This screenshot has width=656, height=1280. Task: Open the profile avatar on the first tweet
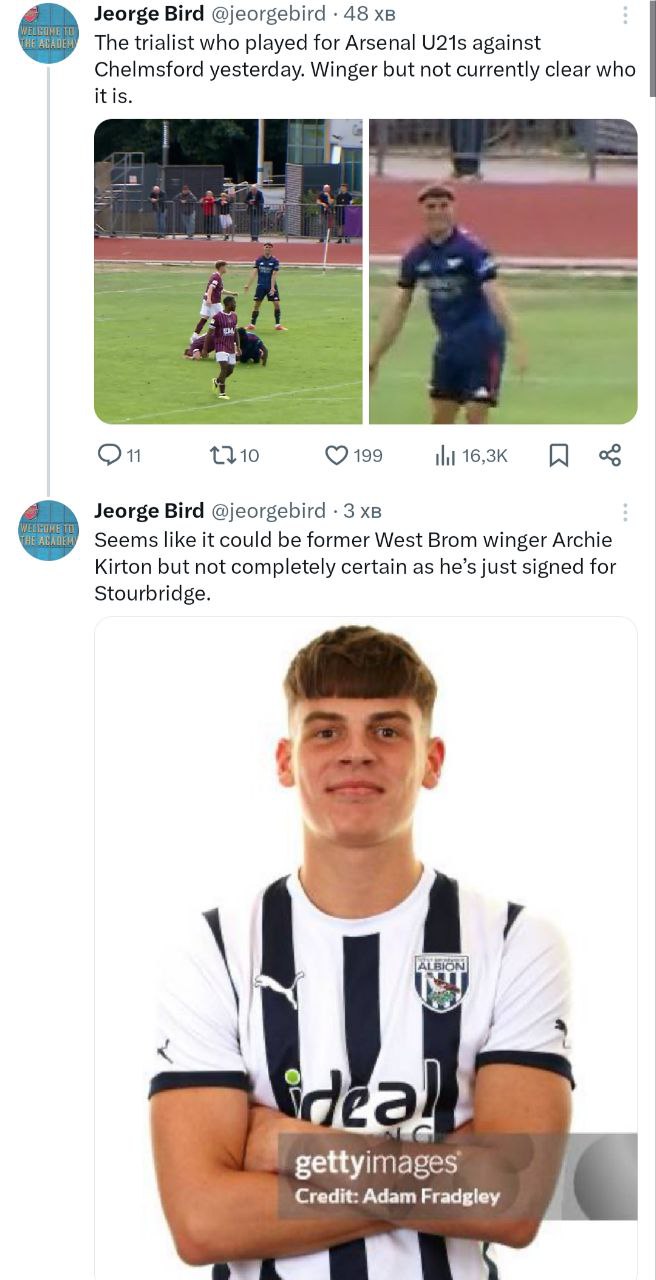[48, 32]
